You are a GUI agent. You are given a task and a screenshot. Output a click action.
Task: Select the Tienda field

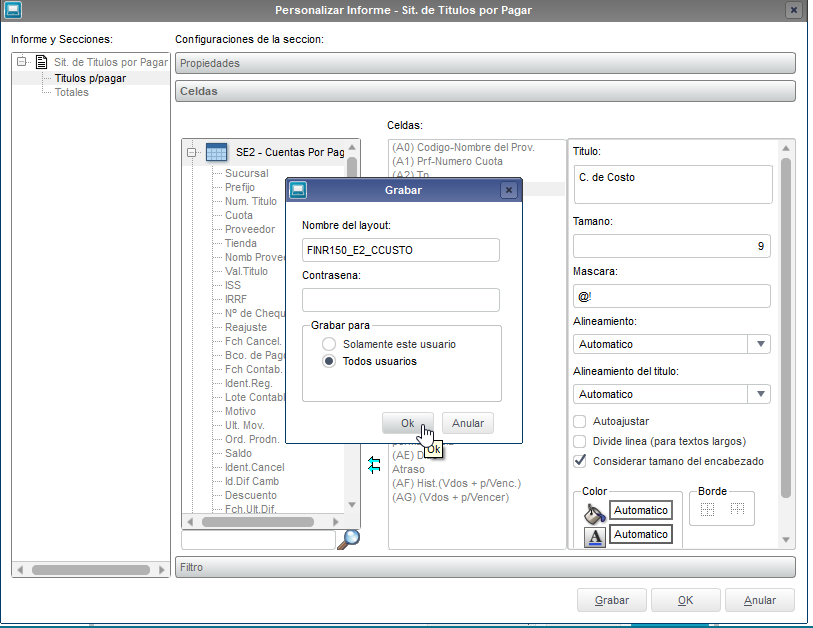241,243
